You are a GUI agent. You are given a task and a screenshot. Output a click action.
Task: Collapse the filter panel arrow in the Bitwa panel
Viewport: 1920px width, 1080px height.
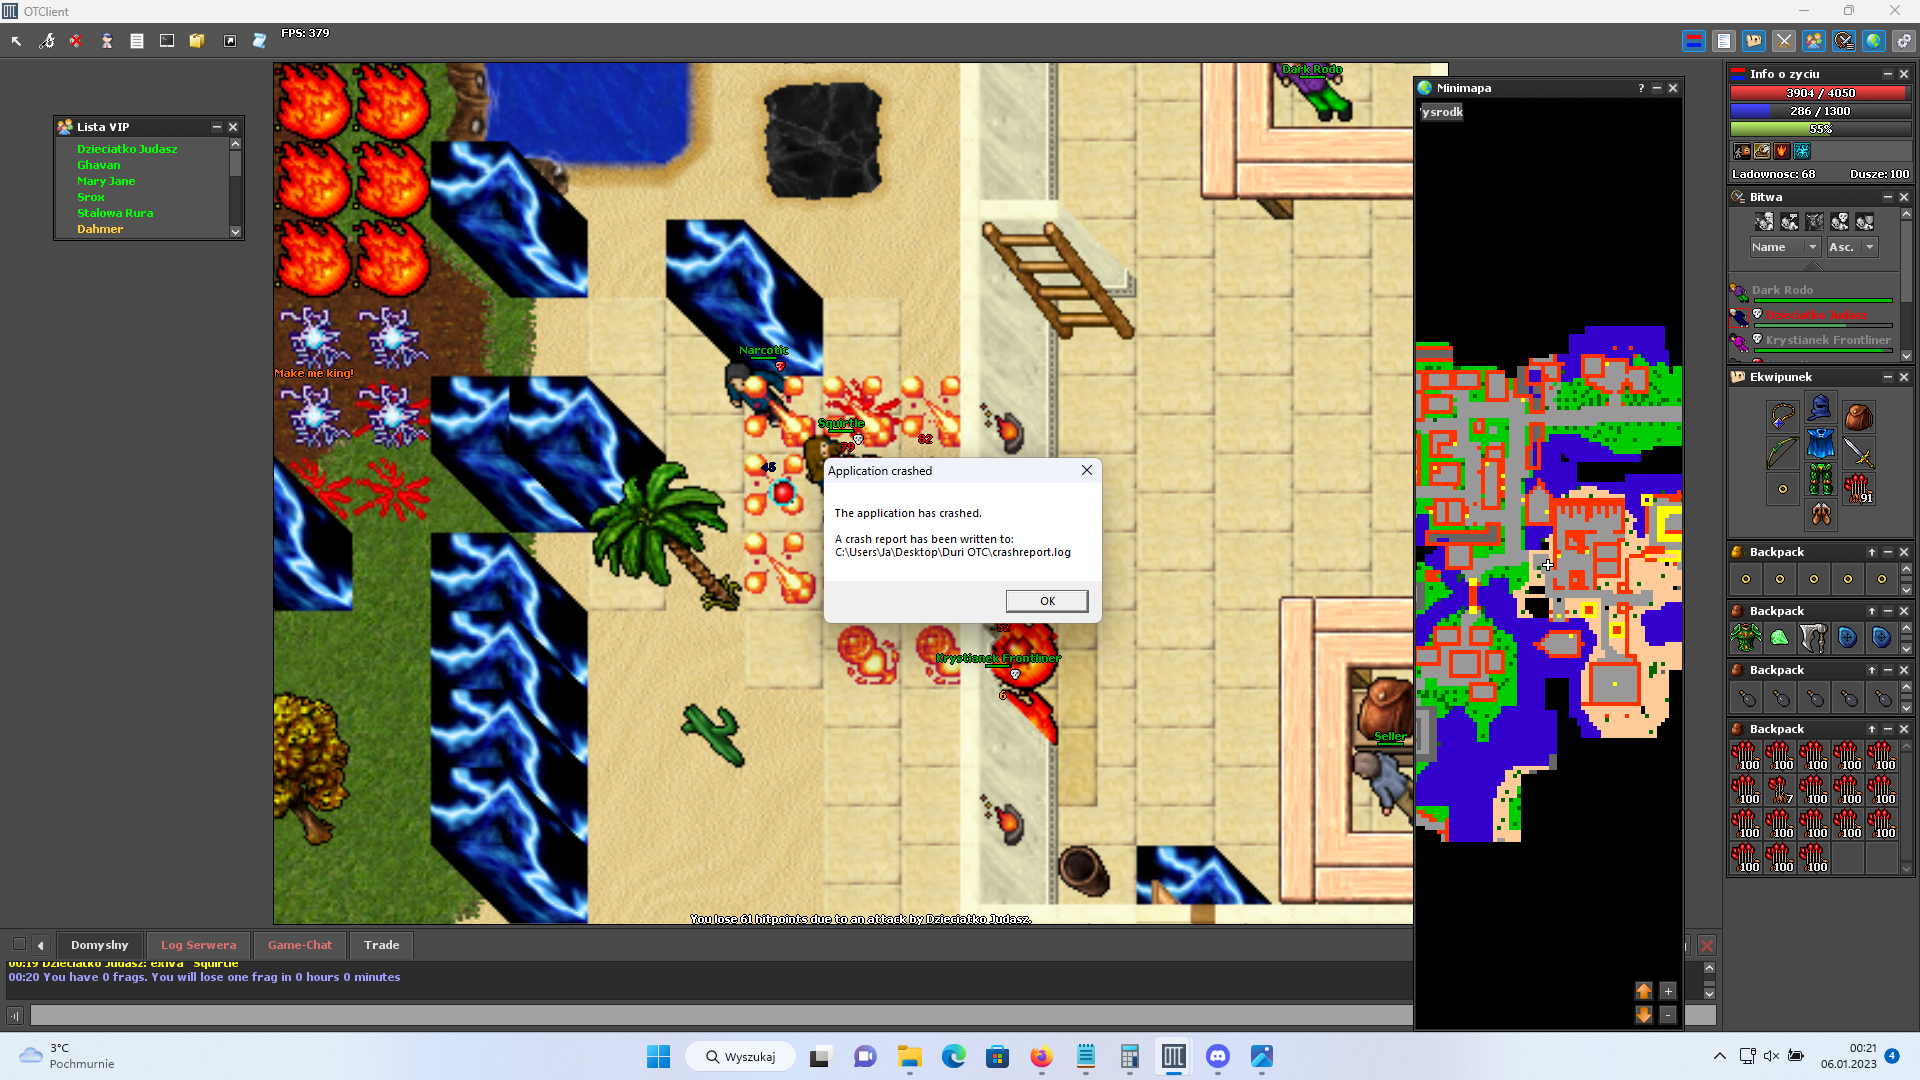coord(1814,267)
